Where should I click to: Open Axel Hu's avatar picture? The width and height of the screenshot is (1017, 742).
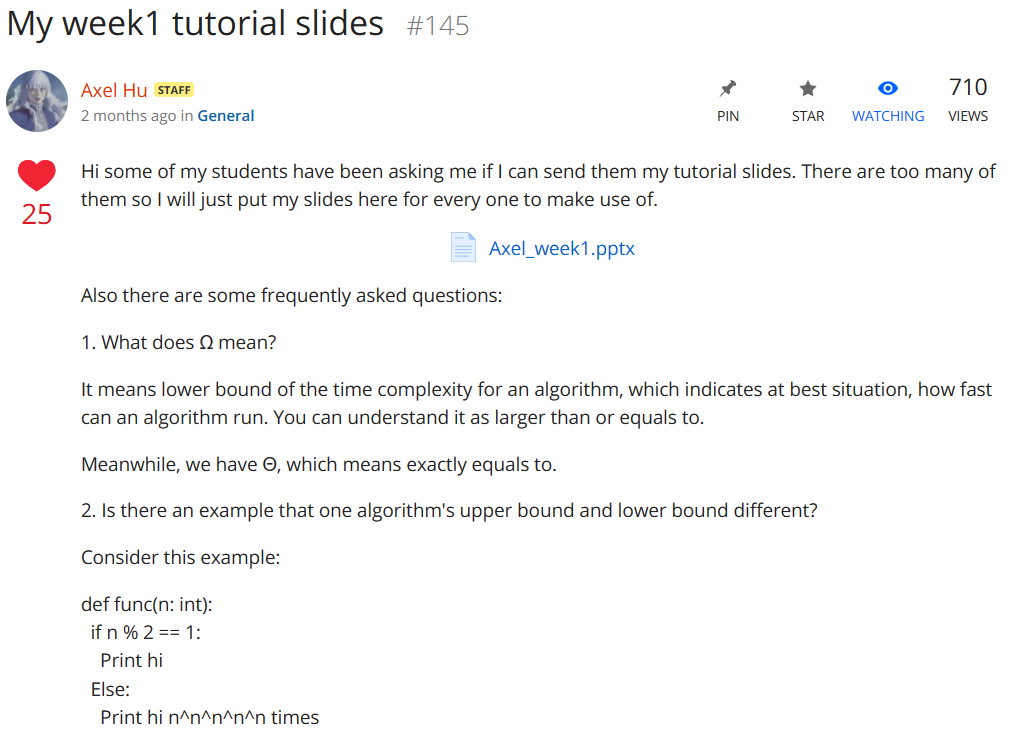tap(37, 101)
